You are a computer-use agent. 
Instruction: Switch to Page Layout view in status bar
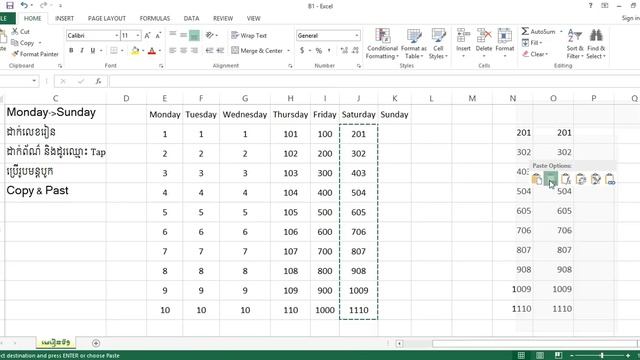click(x=540, y=356)
